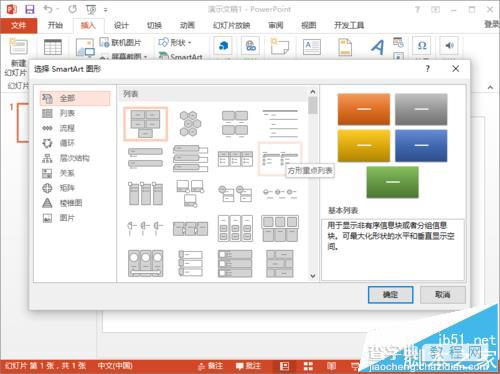Click the 确定 (OK) button

coord(390,295)
